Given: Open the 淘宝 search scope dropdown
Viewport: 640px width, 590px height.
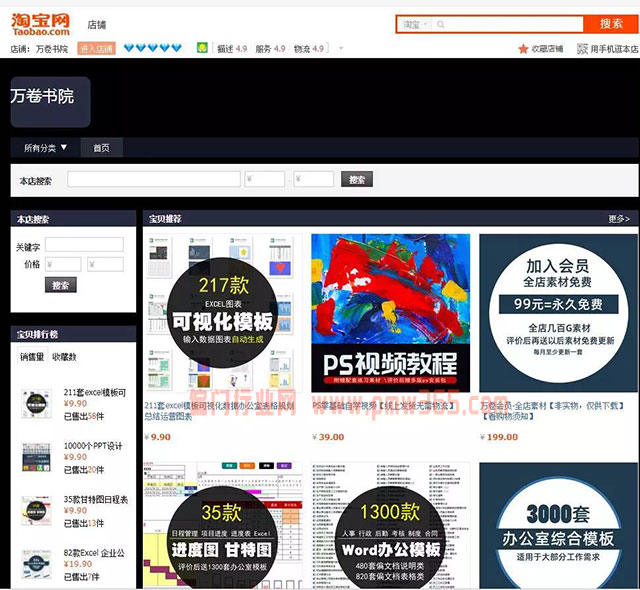Looking at the screenshot, I should click(x=415, y=24).
